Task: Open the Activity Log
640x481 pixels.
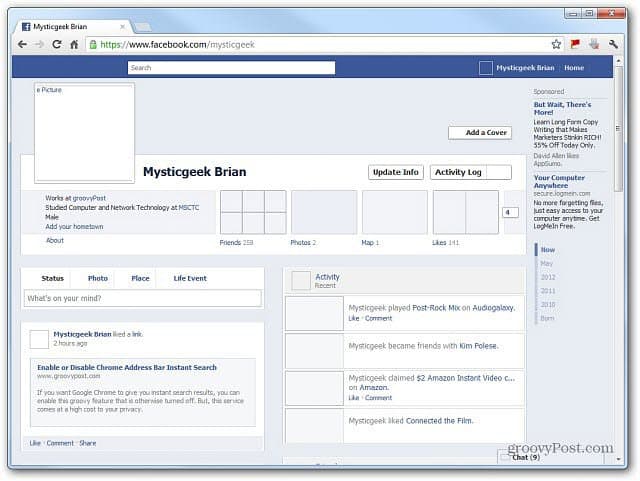Action: (458, 172)
